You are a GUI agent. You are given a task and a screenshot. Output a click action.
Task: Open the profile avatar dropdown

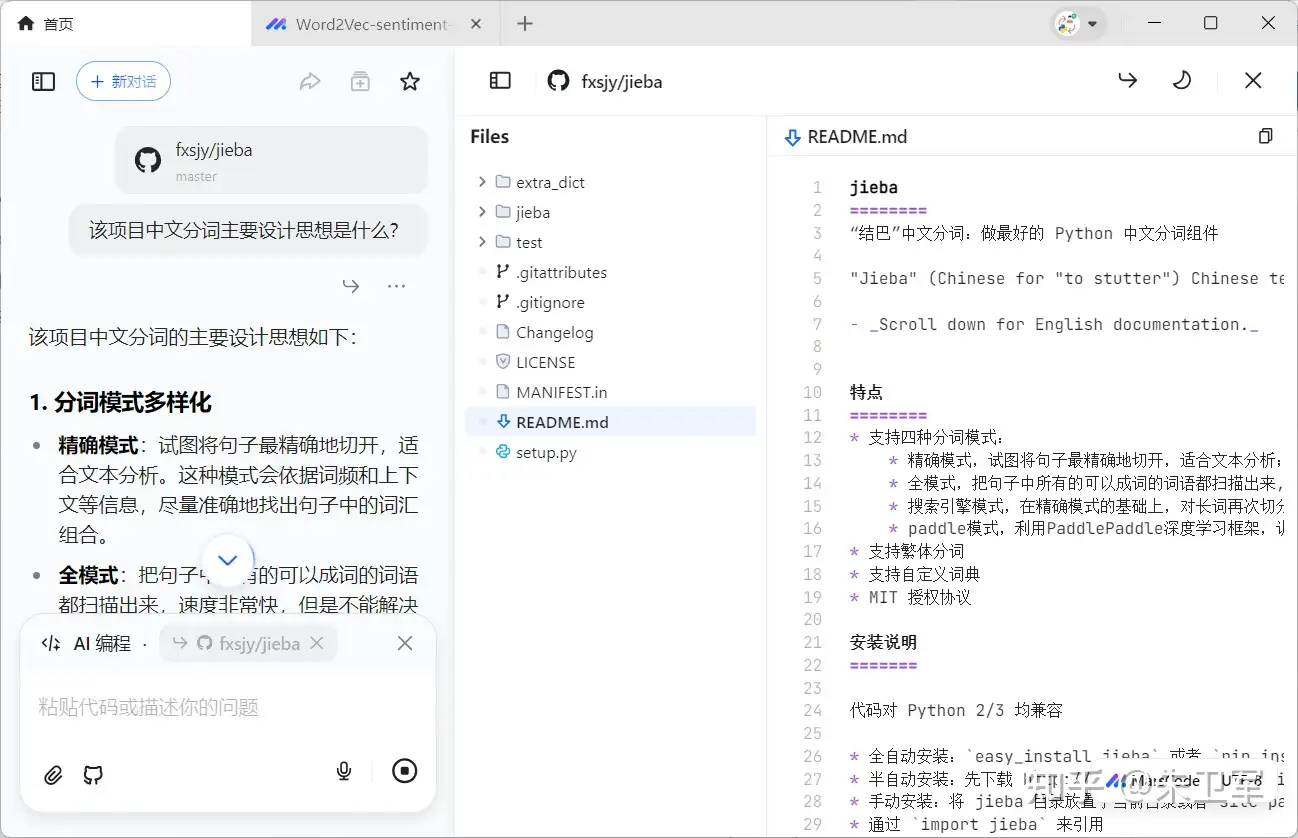tap(1080, 24)
